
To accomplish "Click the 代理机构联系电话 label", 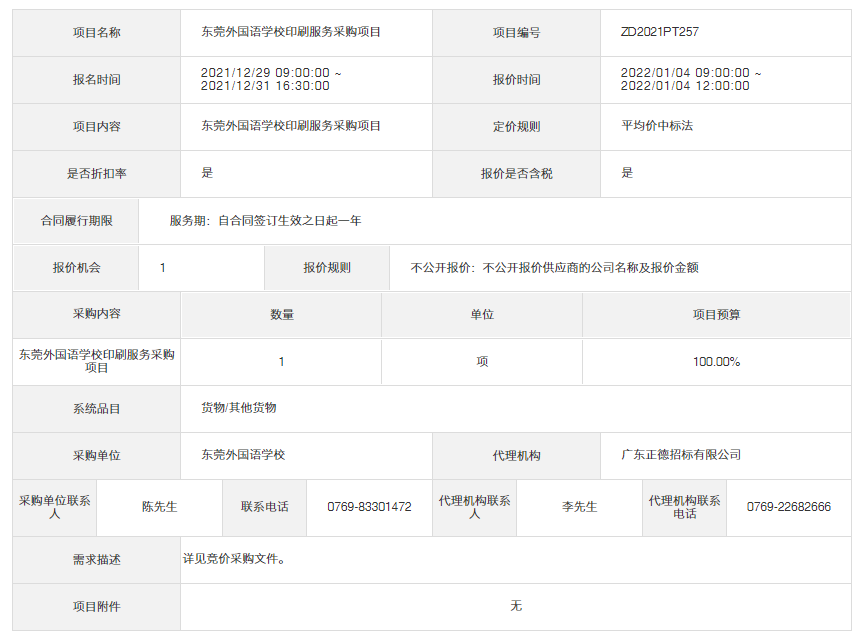I will pos(684,507).
